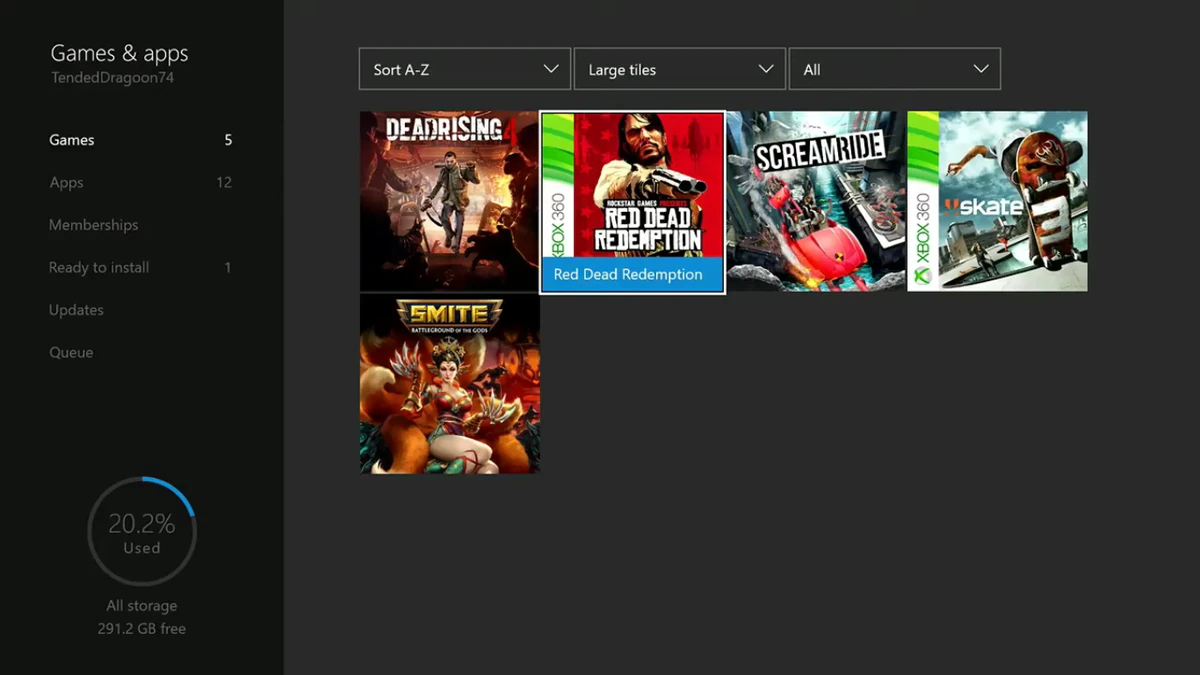
Task: Open the Screamride game tile
Action: pyautogui.click(x=816, y=201)
